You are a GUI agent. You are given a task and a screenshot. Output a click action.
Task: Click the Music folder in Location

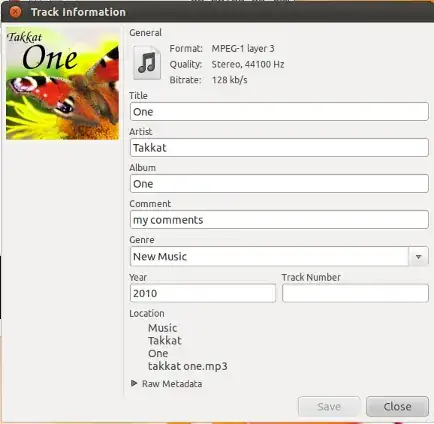coord(163,328)
